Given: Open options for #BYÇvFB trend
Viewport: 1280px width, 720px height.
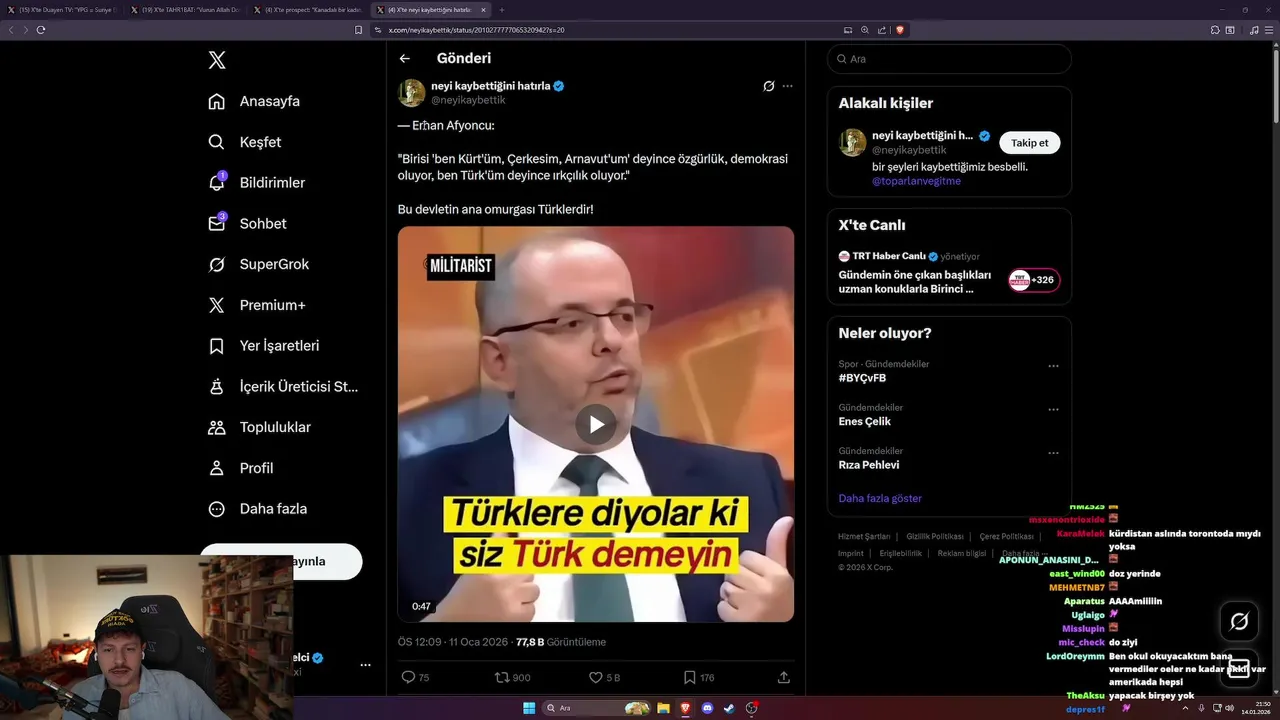Looking at the screenshot, I should 1053,366.
